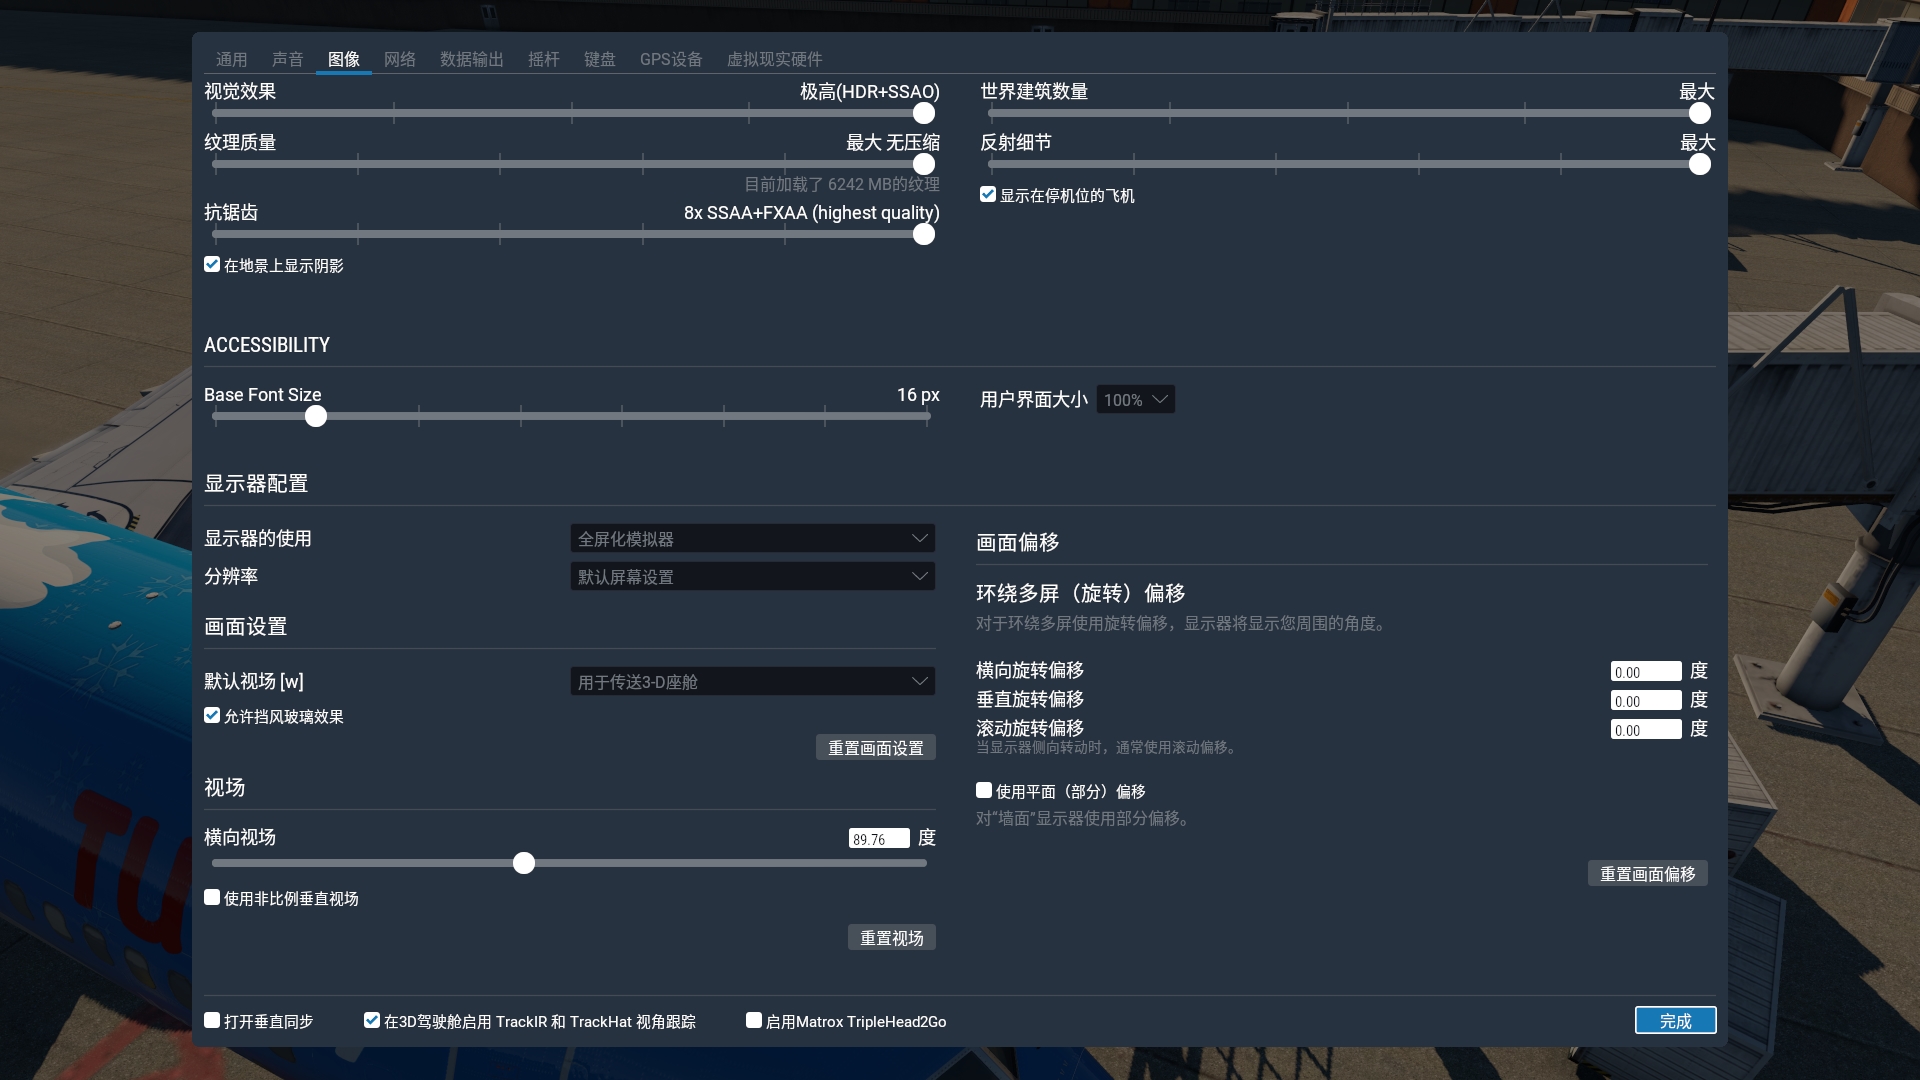Click the 反射细节 slider handle

pos(1699,164)
